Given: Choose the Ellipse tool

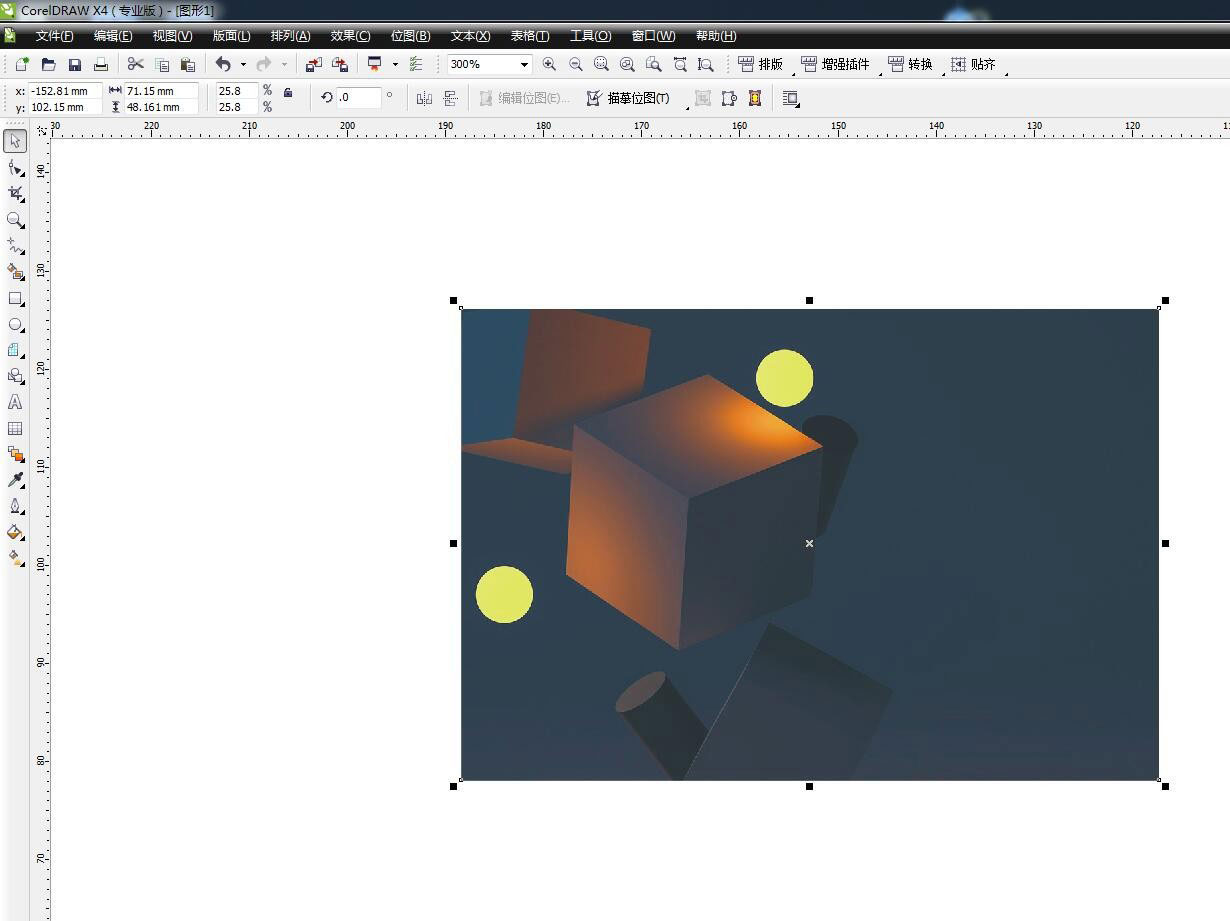Looking at the screenshot, I should (x=15, y=324).
